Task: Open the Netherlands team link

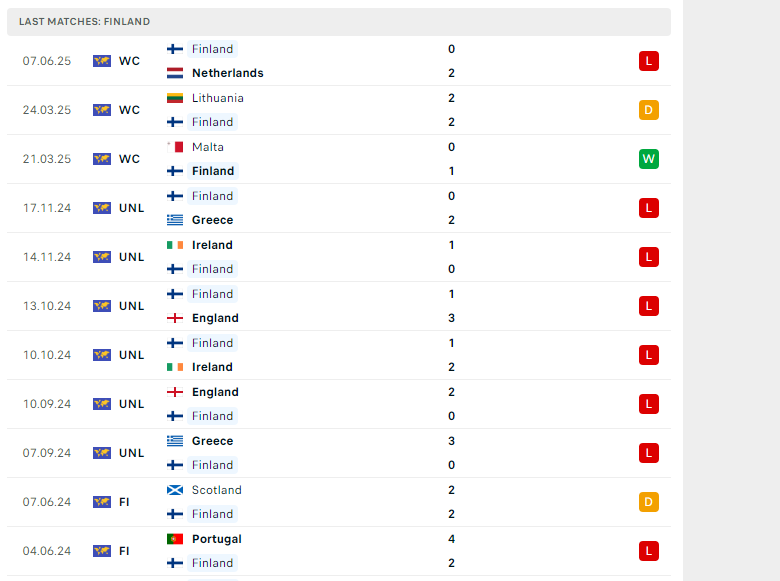Action: tap(228, 73)
